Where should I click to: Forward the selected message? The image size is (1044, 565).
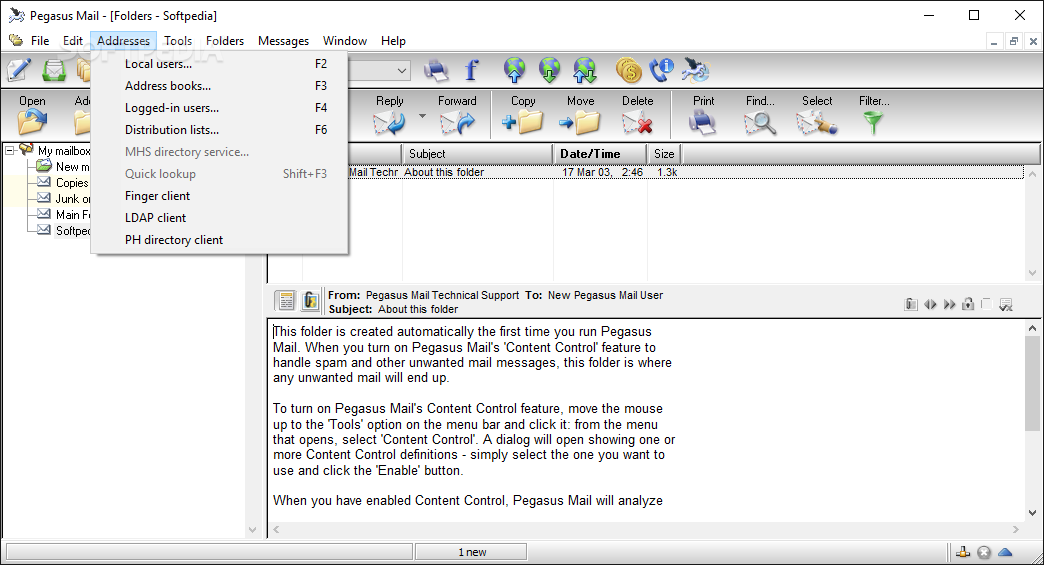(457, 114)
